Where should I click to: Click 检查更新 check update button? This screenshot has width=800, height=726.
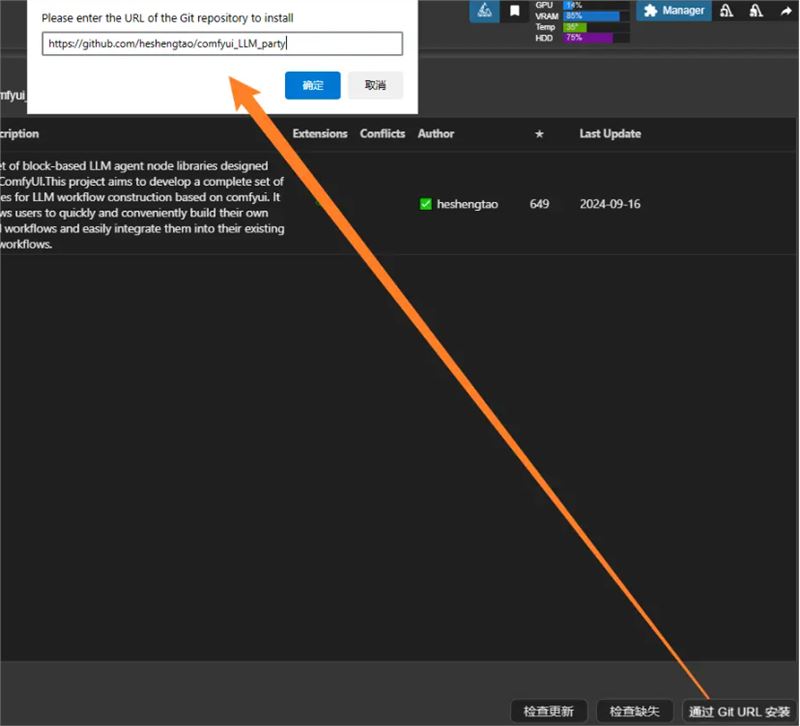click(x=549, y=711)
